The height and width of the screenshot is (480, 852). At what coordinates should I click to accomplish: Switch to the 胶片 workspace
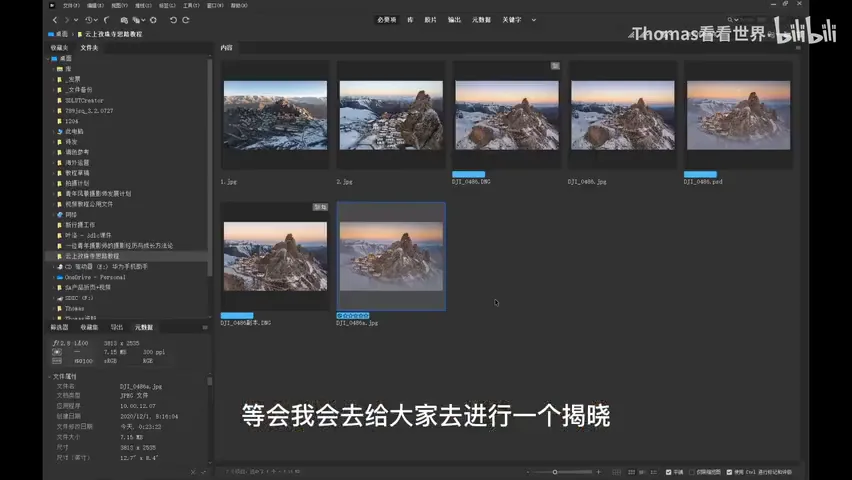coord(430,20)
